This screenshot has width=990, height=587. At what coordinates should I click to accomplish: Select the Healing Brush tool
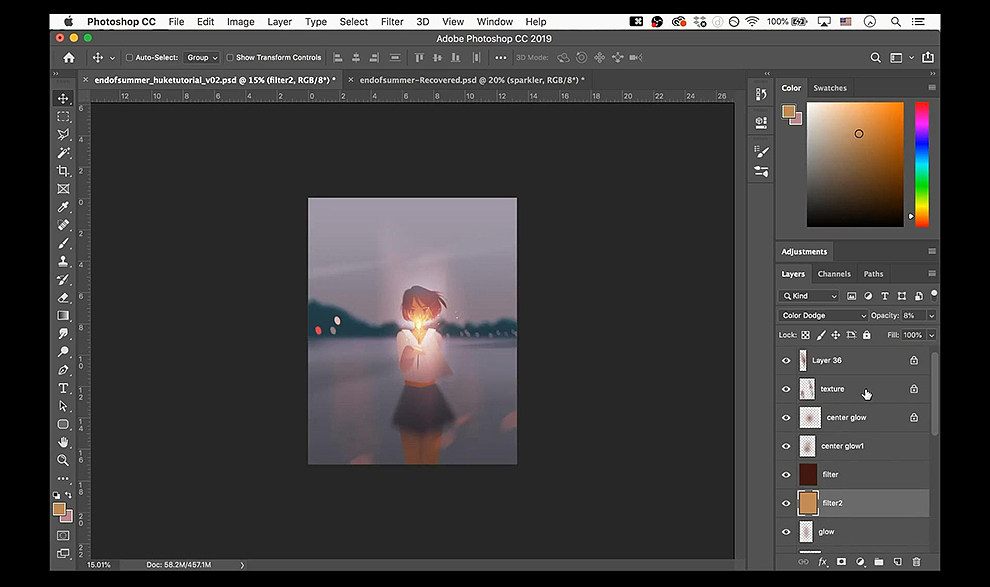pos(63,225)
